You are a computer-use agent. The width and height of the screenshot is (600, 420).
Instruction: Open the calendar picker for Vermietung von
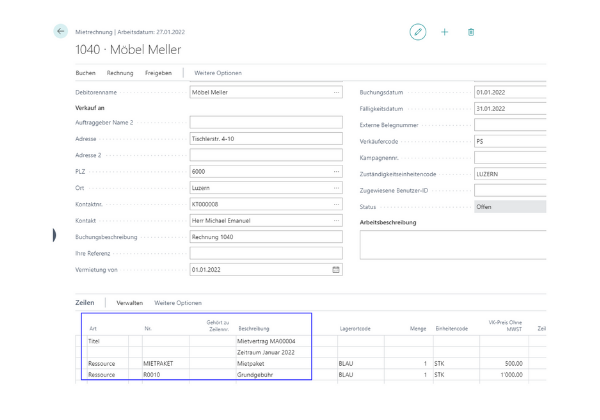click(x=336, y=269)
